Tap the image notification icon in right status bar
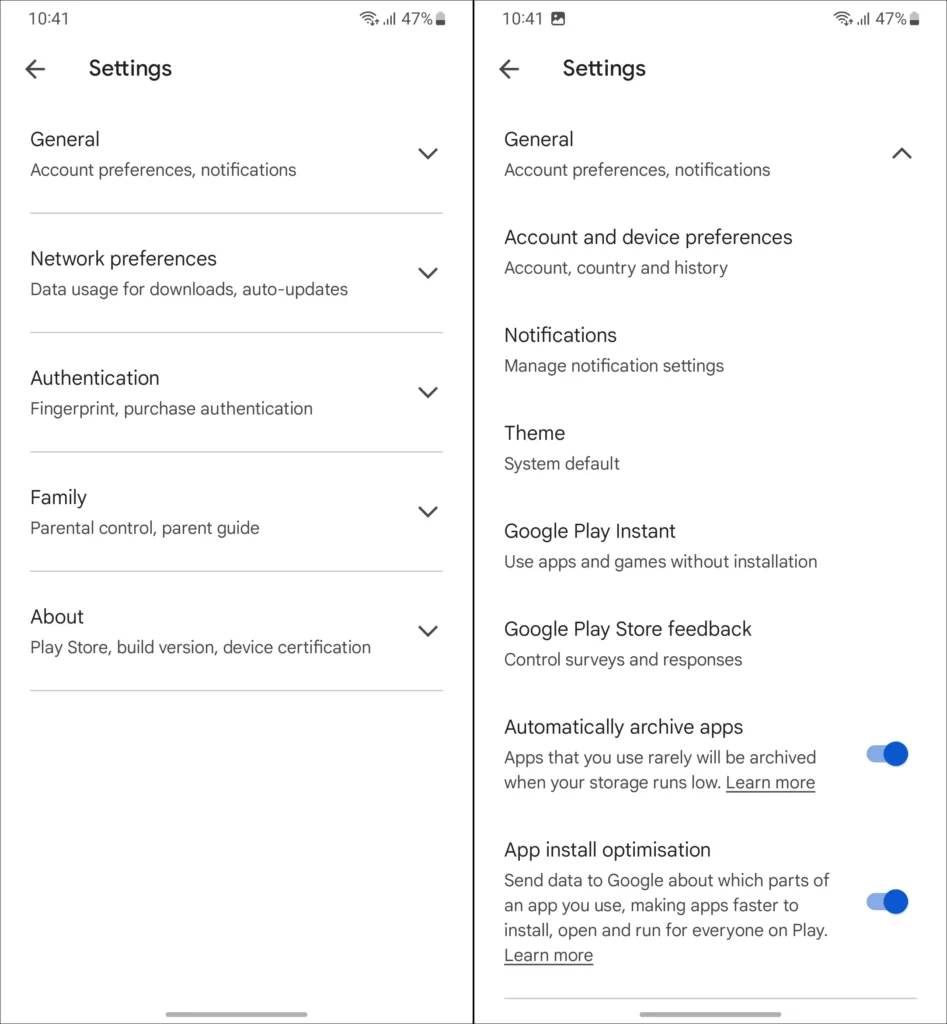 (558, 18)
